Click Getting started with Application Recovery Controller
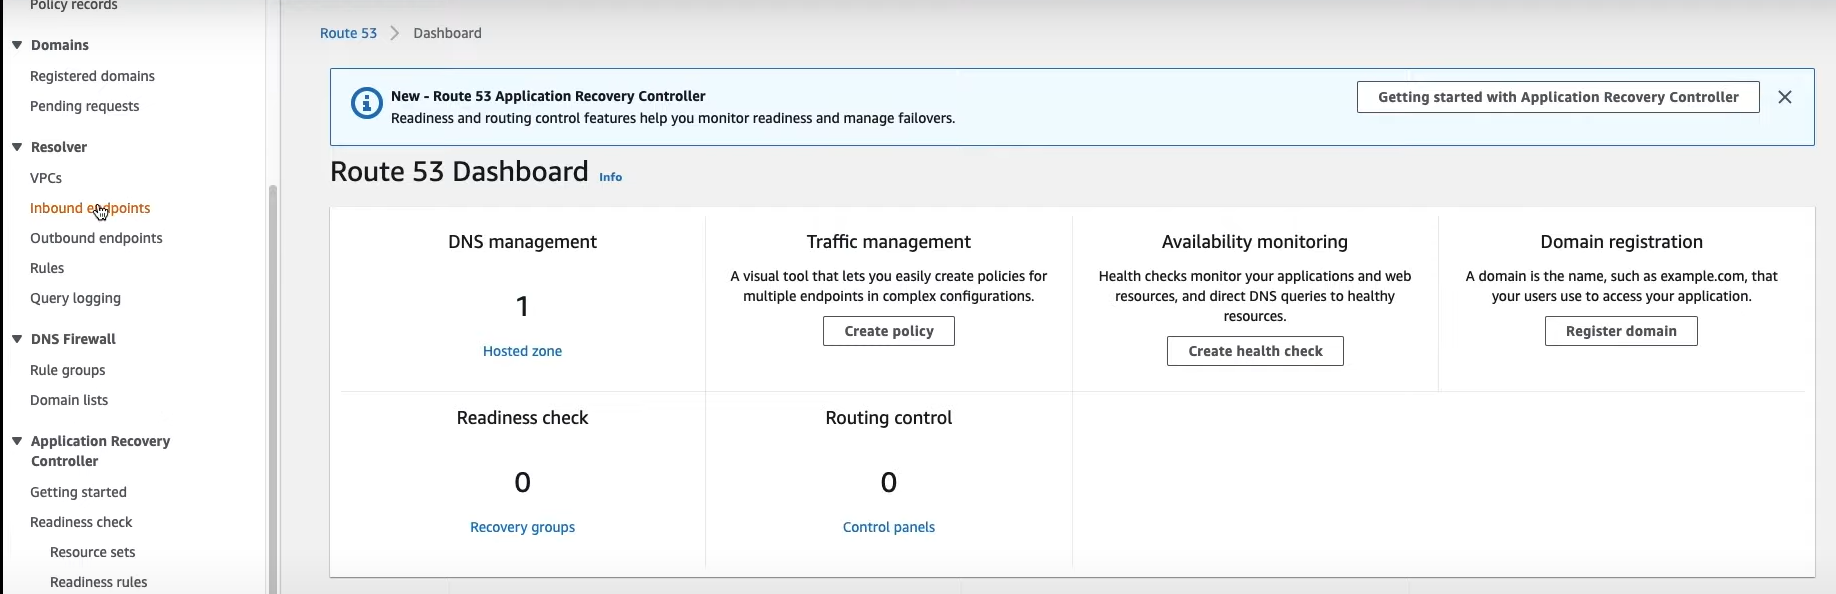Image resolution: width=1836 pixels, height=594 pixels. click(1558, 97)
